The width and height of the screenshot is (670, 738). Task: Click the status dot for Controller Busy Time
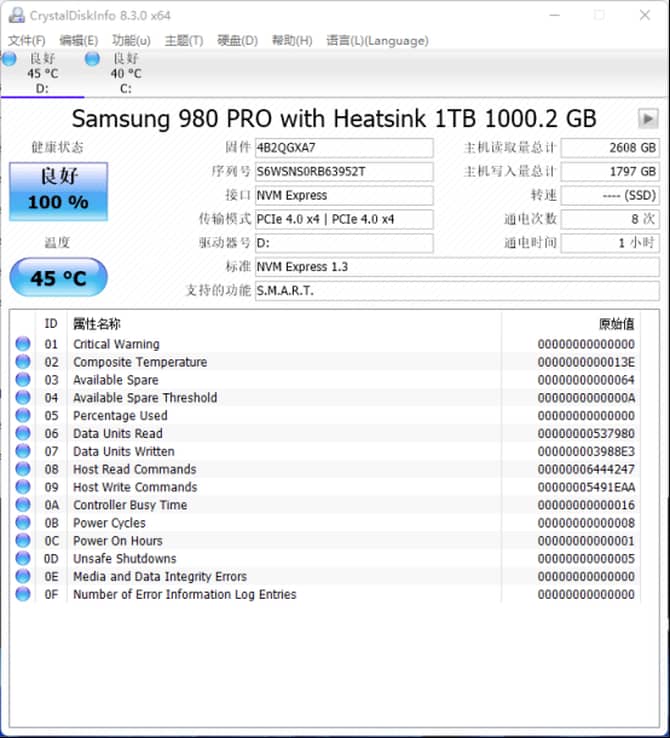pos(23,505)
